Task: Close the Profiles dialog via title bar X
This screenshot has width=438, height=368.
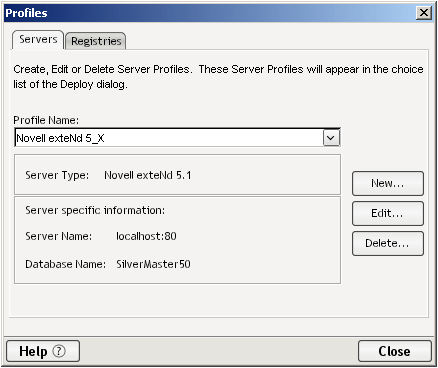Action: click(424, 13)
